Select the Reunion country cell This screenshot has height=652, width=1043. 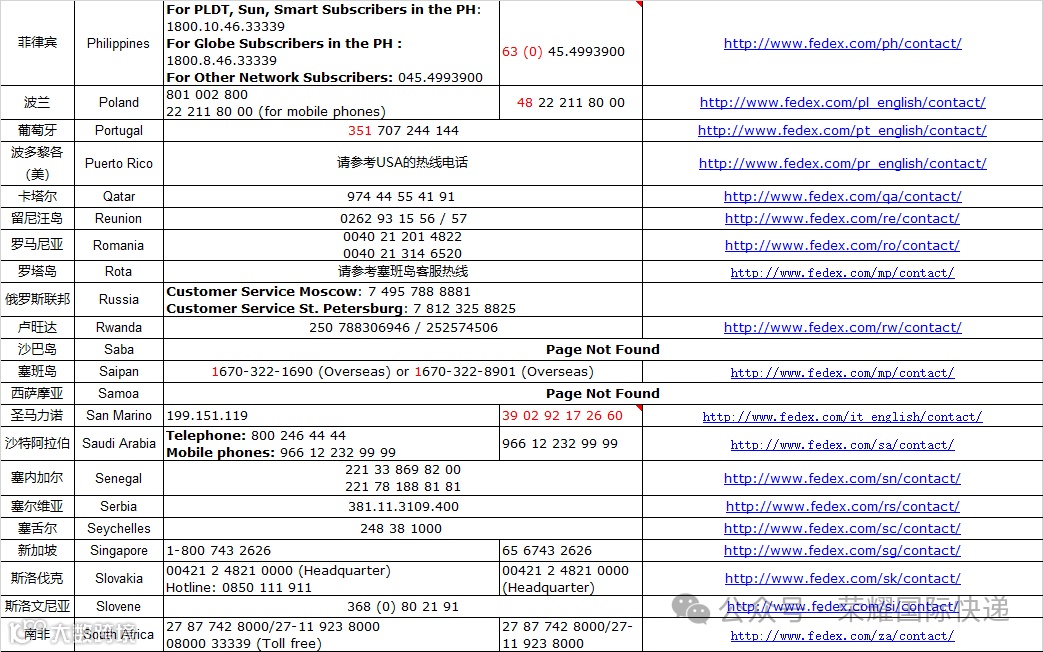click(x=118, y=218)
